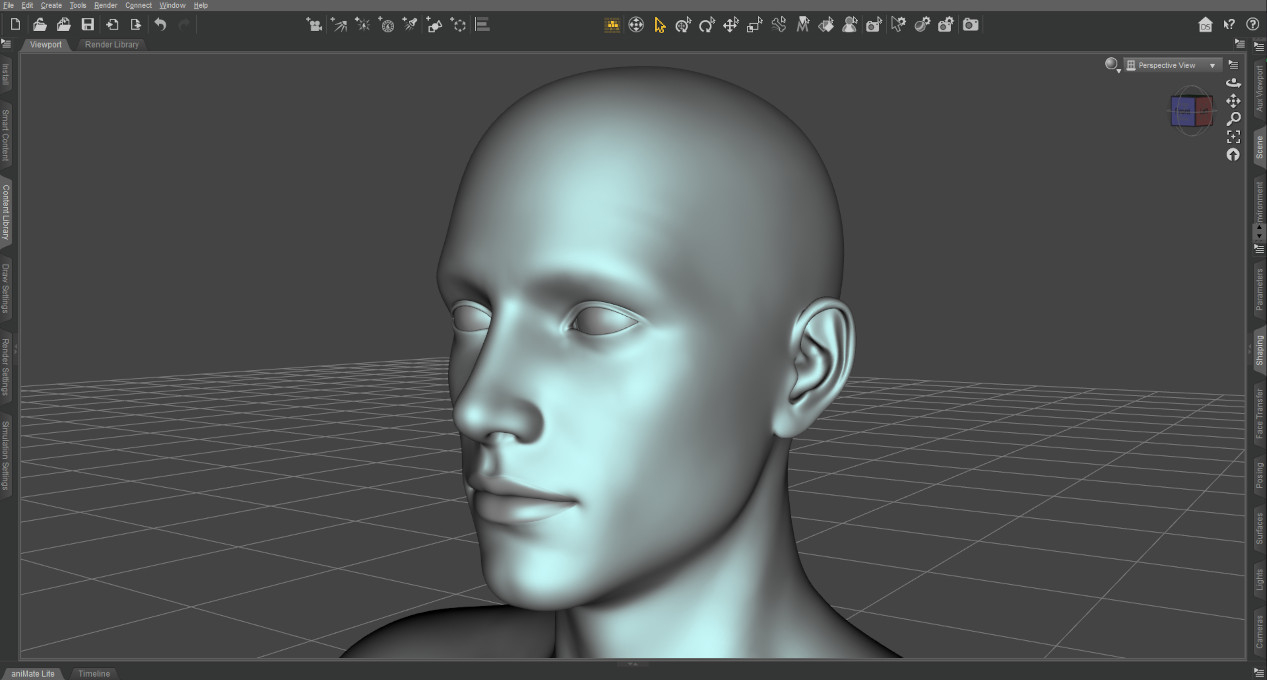Click the reset view arrow control
The height and width of the screenshot is (680, 1267).
point(1233,155)
